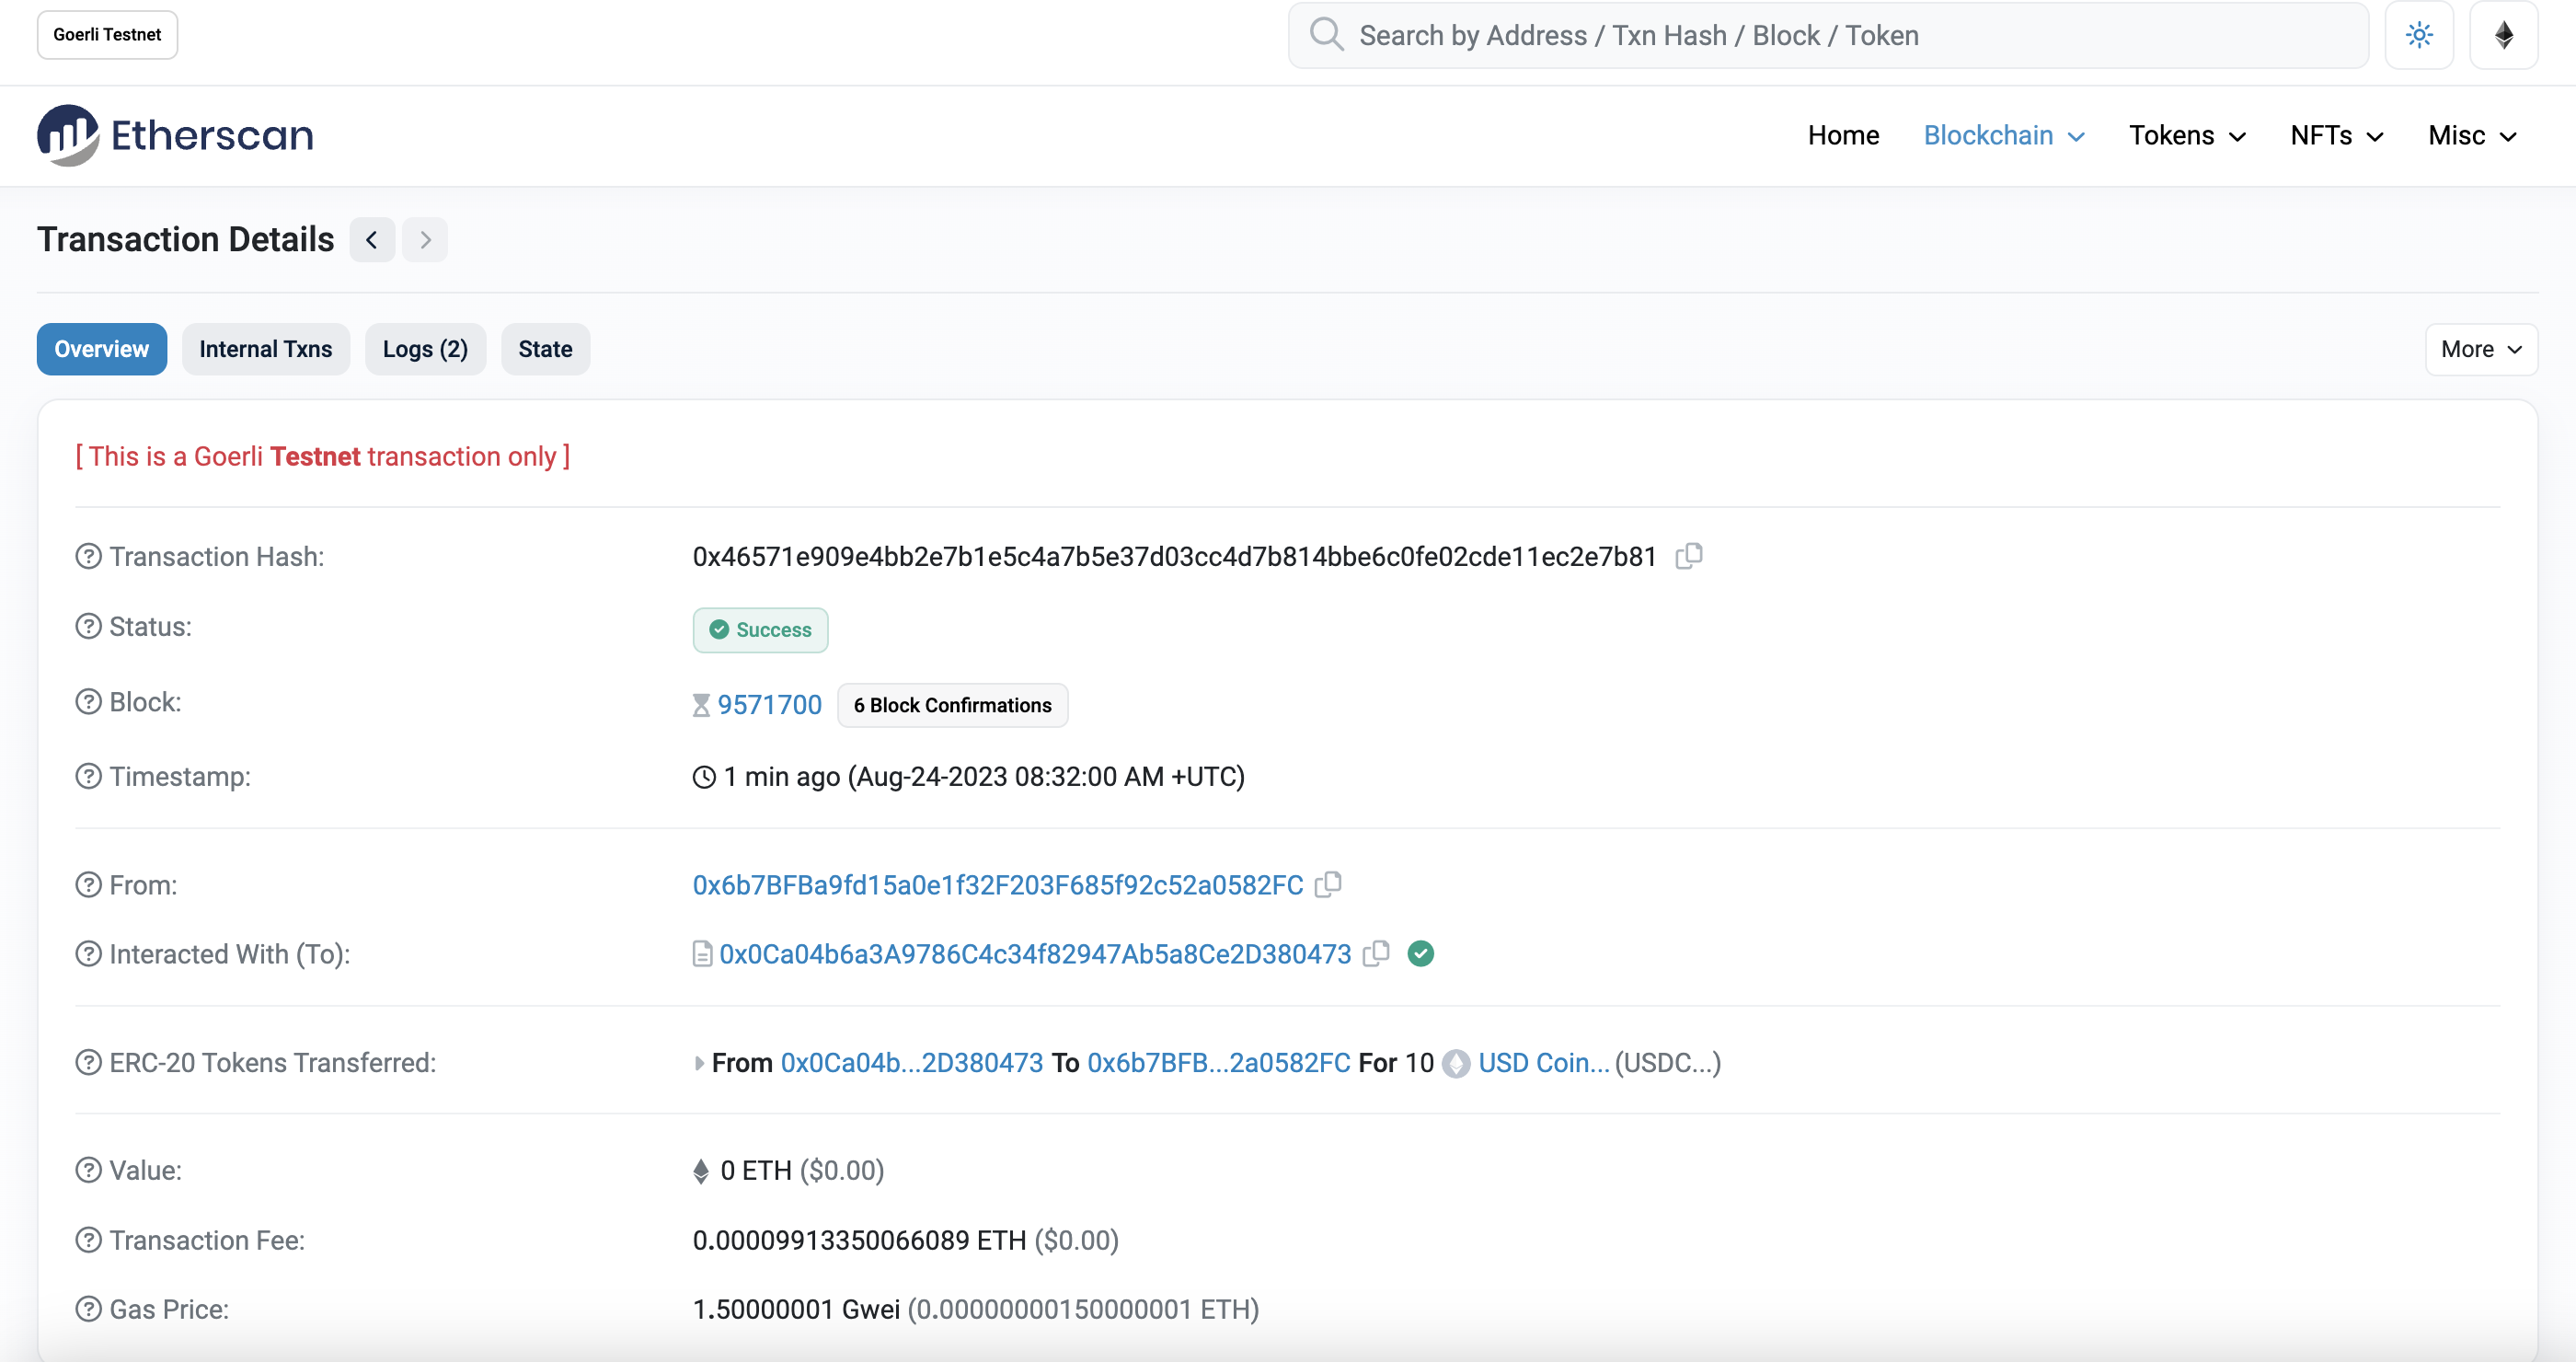Click the Transaction Hash help icon
Screen dimensions: 2576x1362
tap(89, 556)
